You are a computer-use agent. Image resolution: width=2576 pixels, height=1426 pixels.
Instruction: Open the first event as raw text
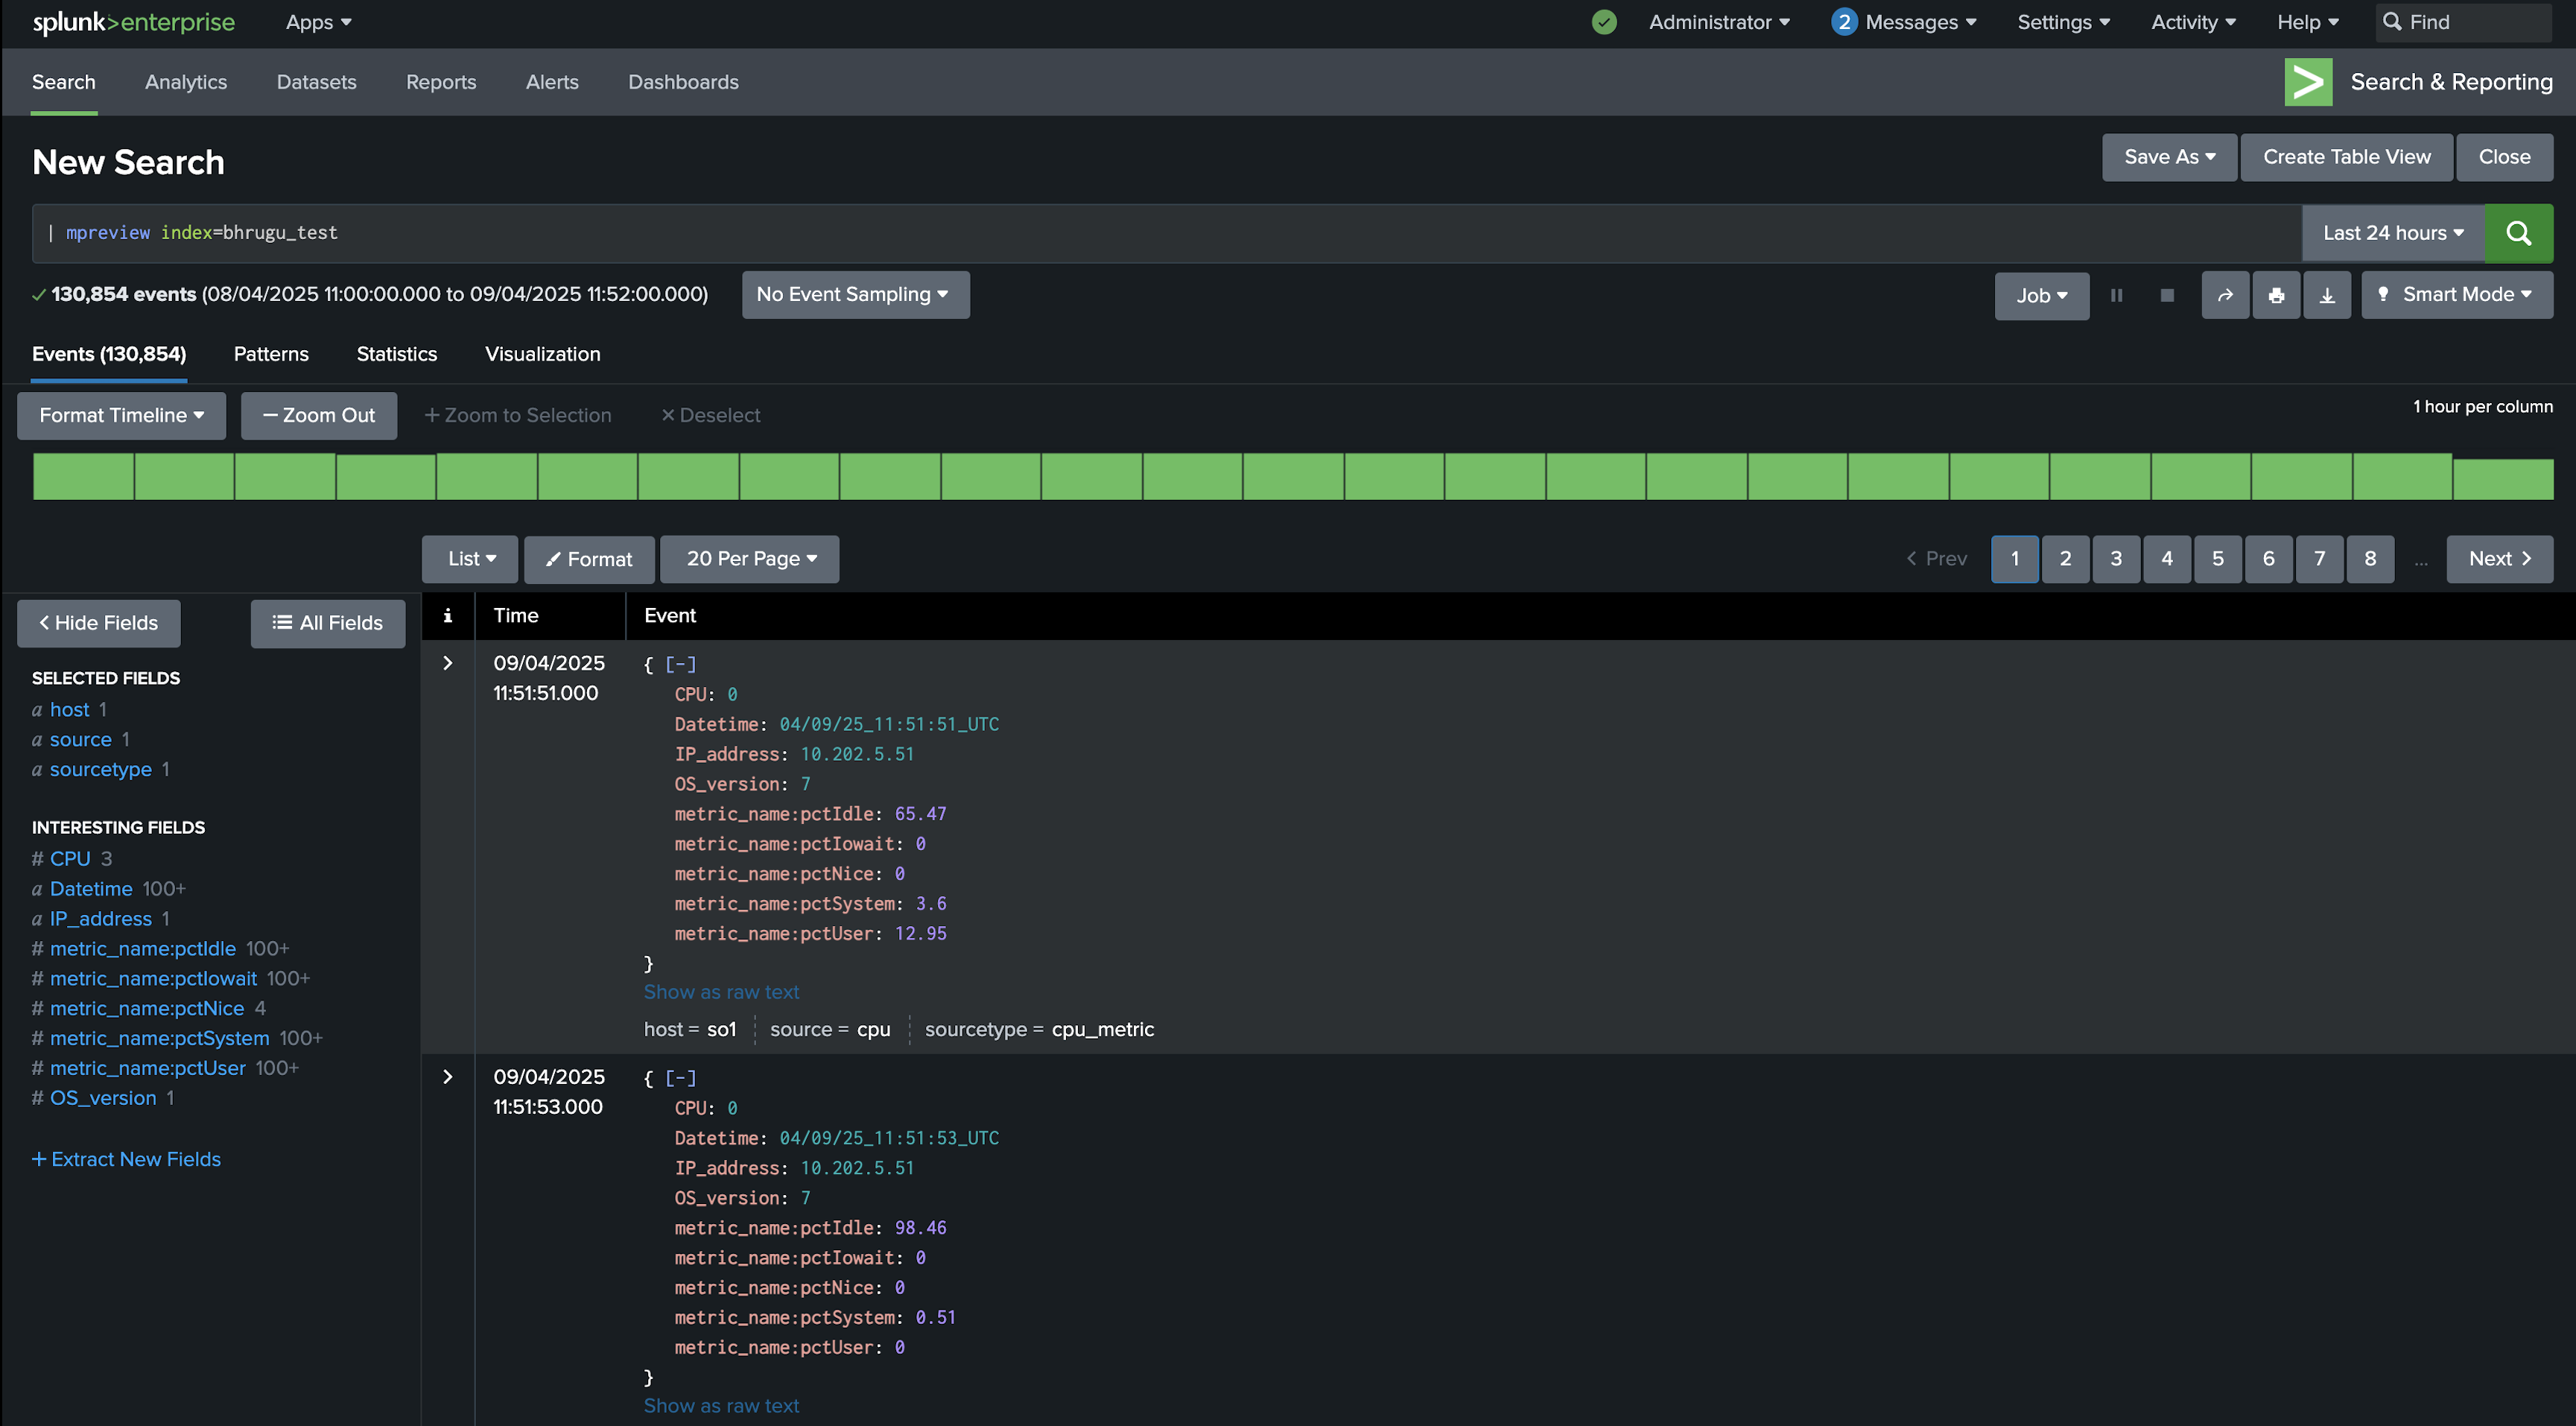[721, 991]
